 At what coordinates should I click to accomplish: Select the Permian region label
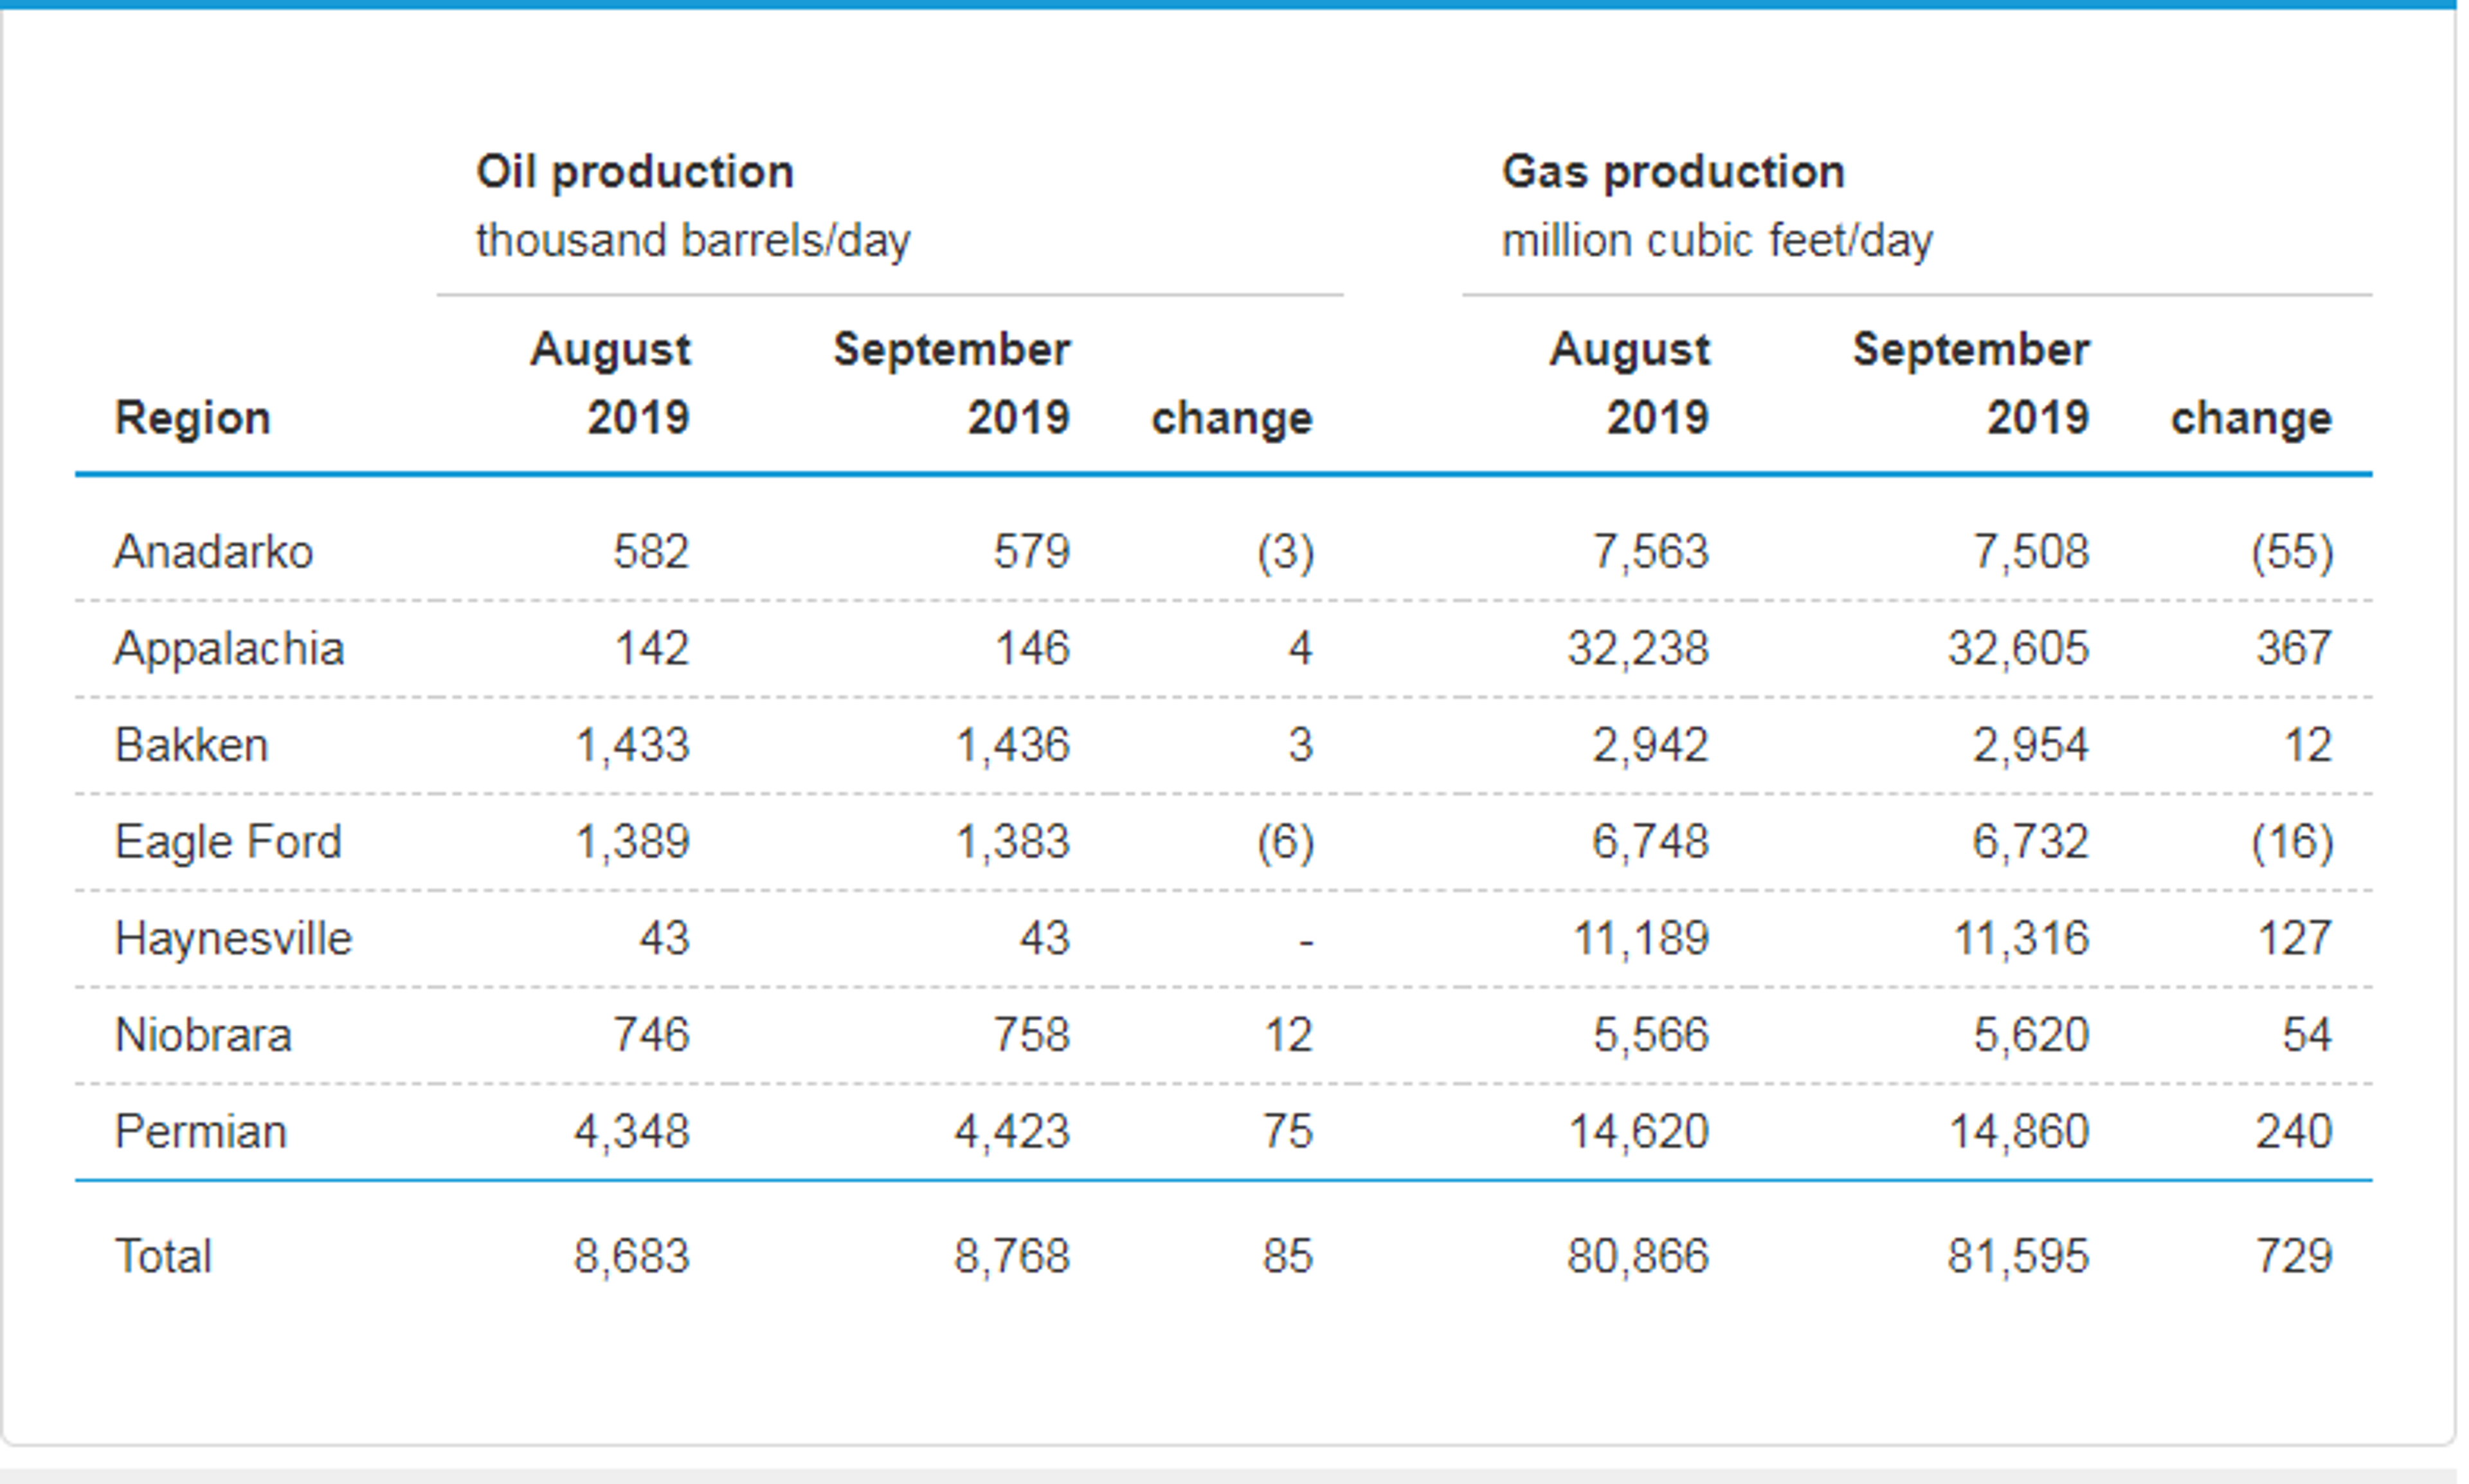pos(200,1132)
